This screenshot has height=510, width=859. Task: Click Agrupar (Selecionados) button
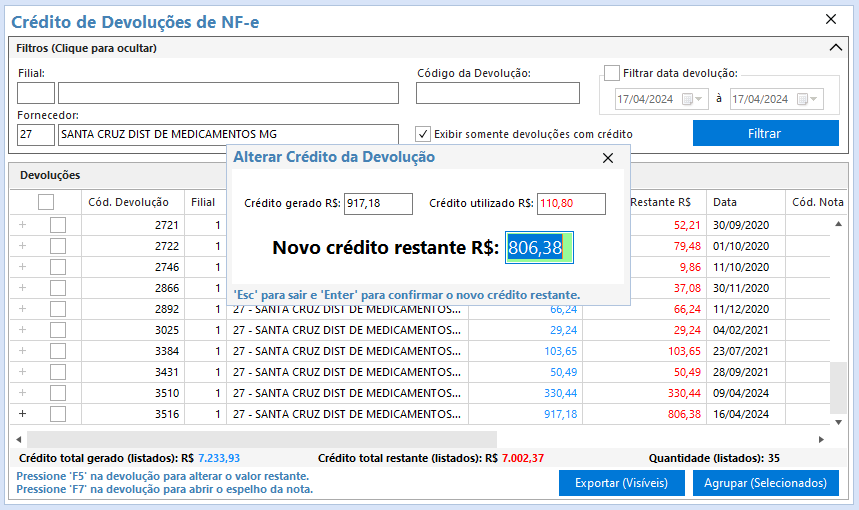point(765,483)
